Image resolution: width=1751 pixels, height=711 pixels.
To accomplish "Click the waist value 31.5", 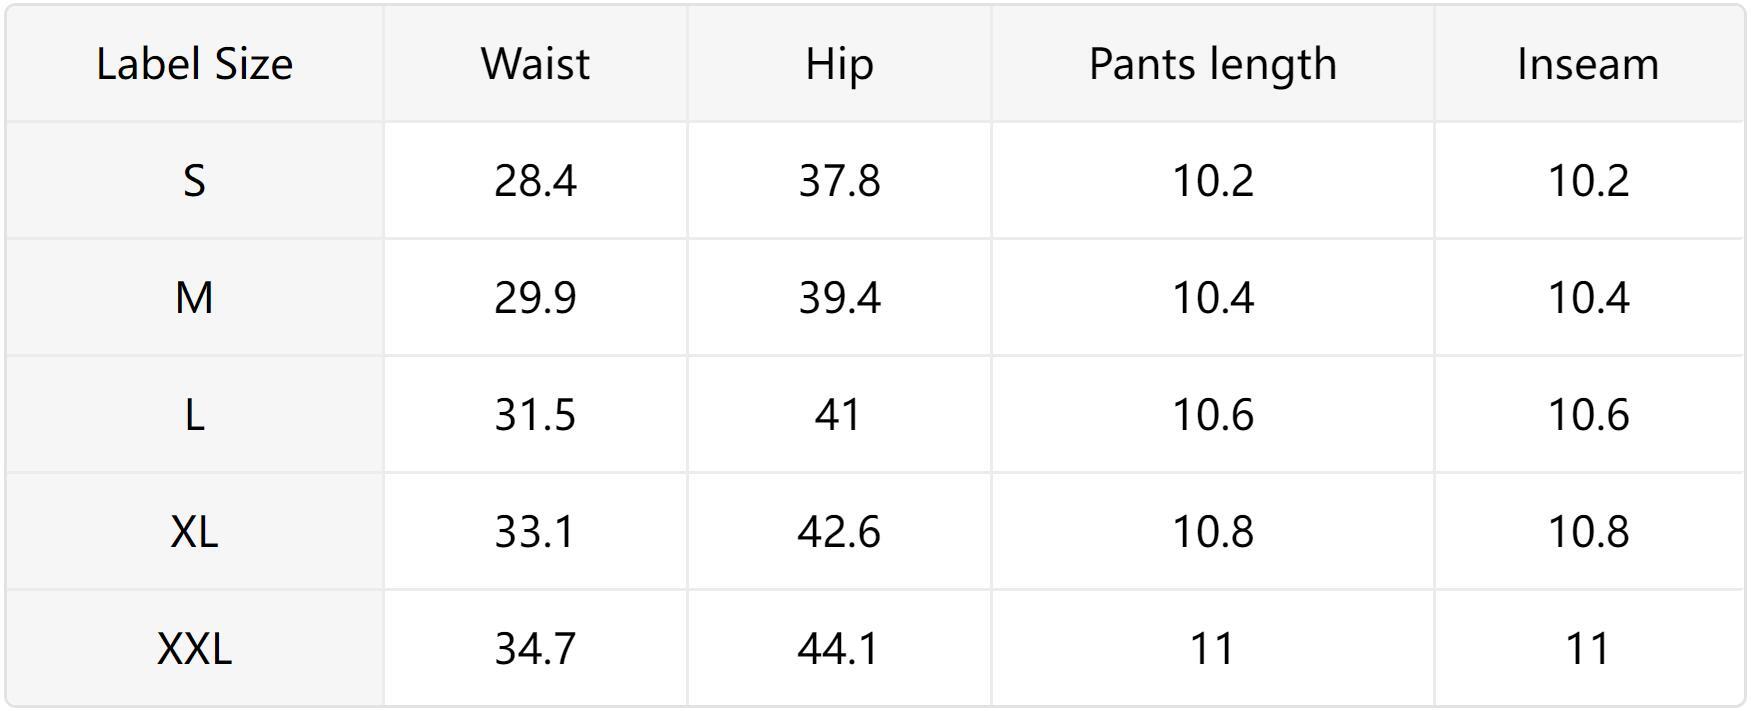I will (535, 415).
